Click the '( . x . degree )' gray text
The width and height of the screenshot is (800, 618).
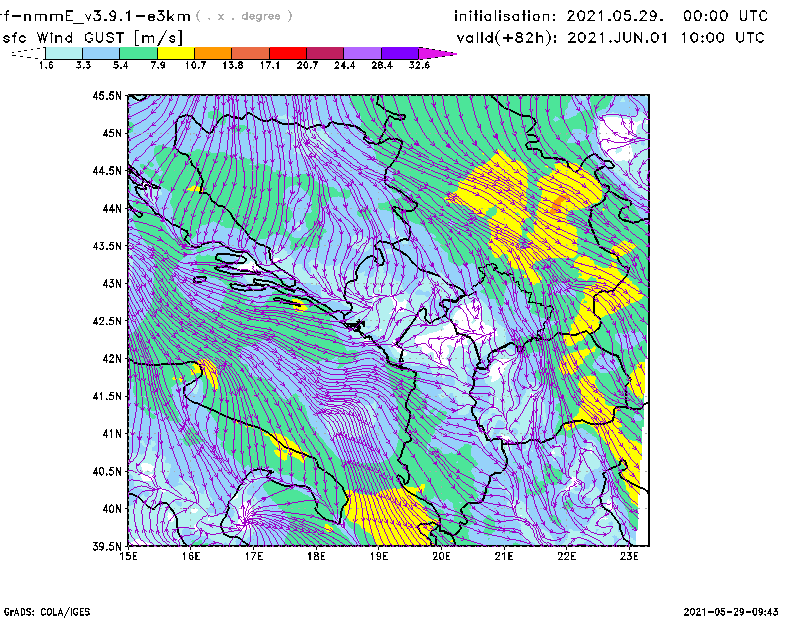244,16
